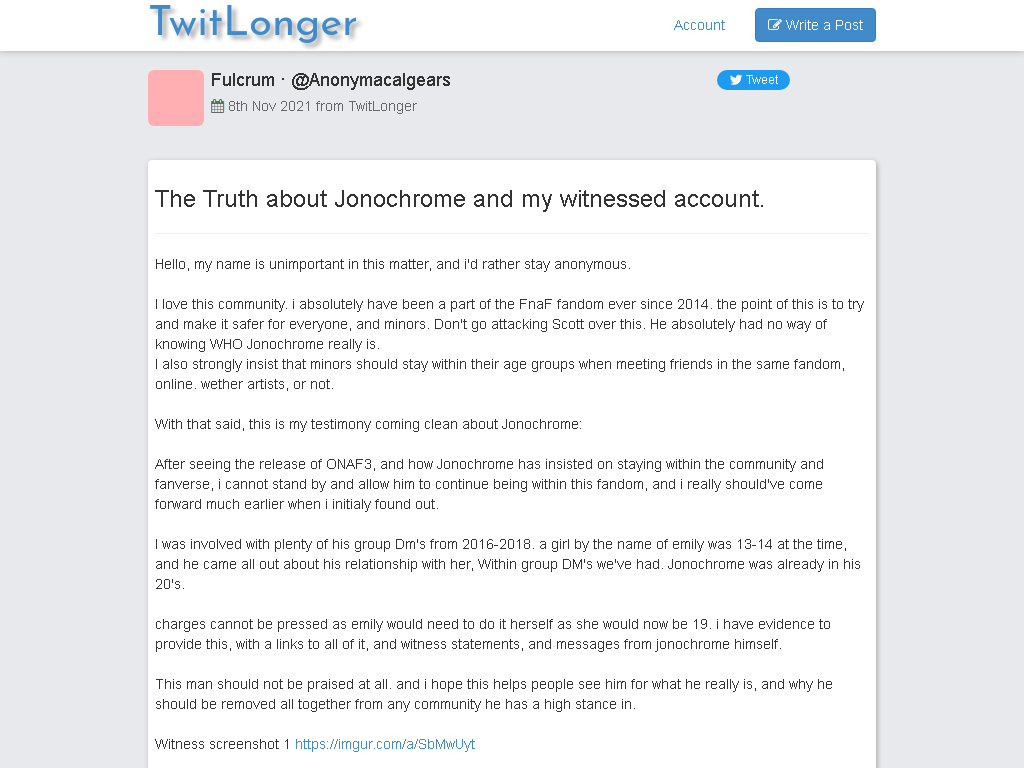The image size is (1024, 768).
Task: Click the paragraph mentioning ONAF3 release
Action: [x=489, y=484]
